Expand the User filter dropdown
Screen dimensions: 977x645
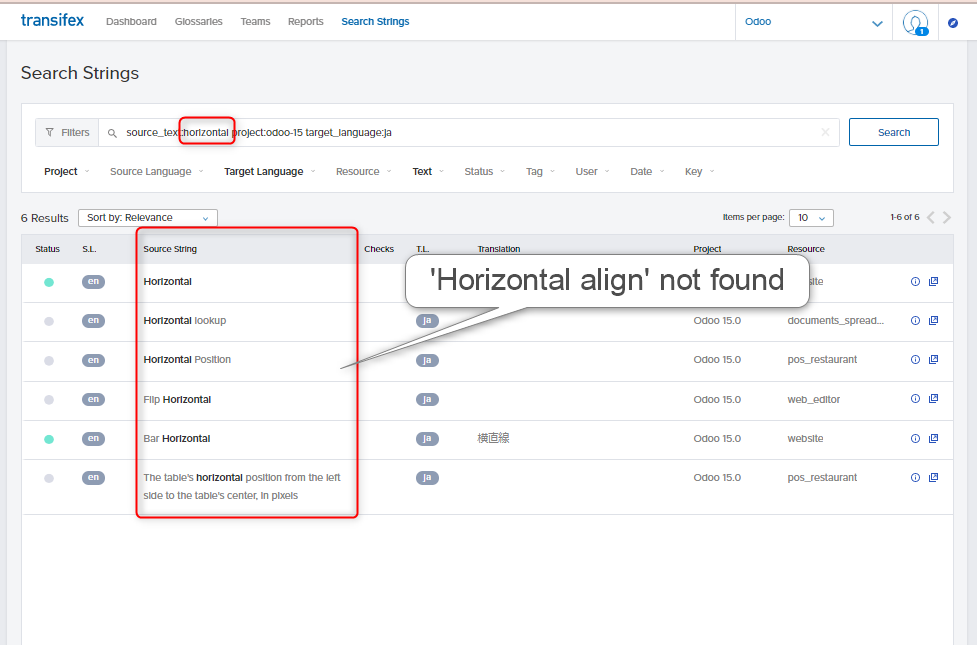(x=593, y=171)
